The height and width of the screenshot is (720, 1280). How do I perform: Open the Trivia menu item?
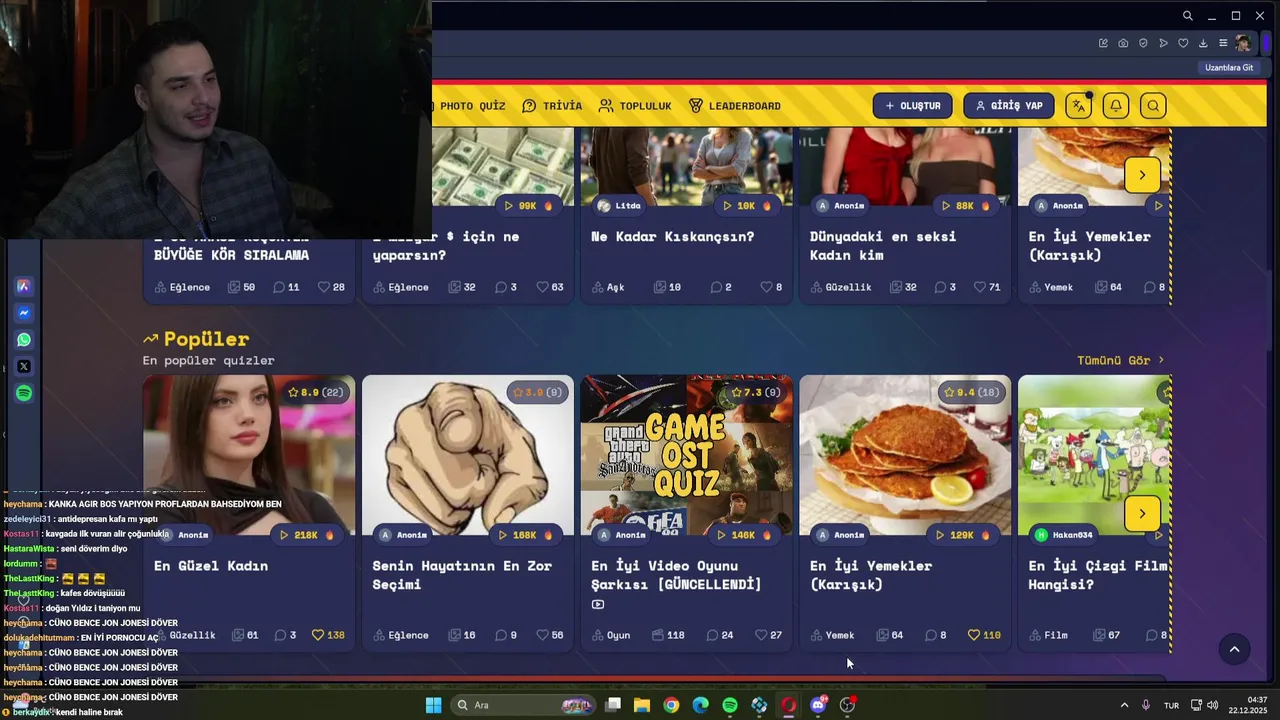click(552, 106)
